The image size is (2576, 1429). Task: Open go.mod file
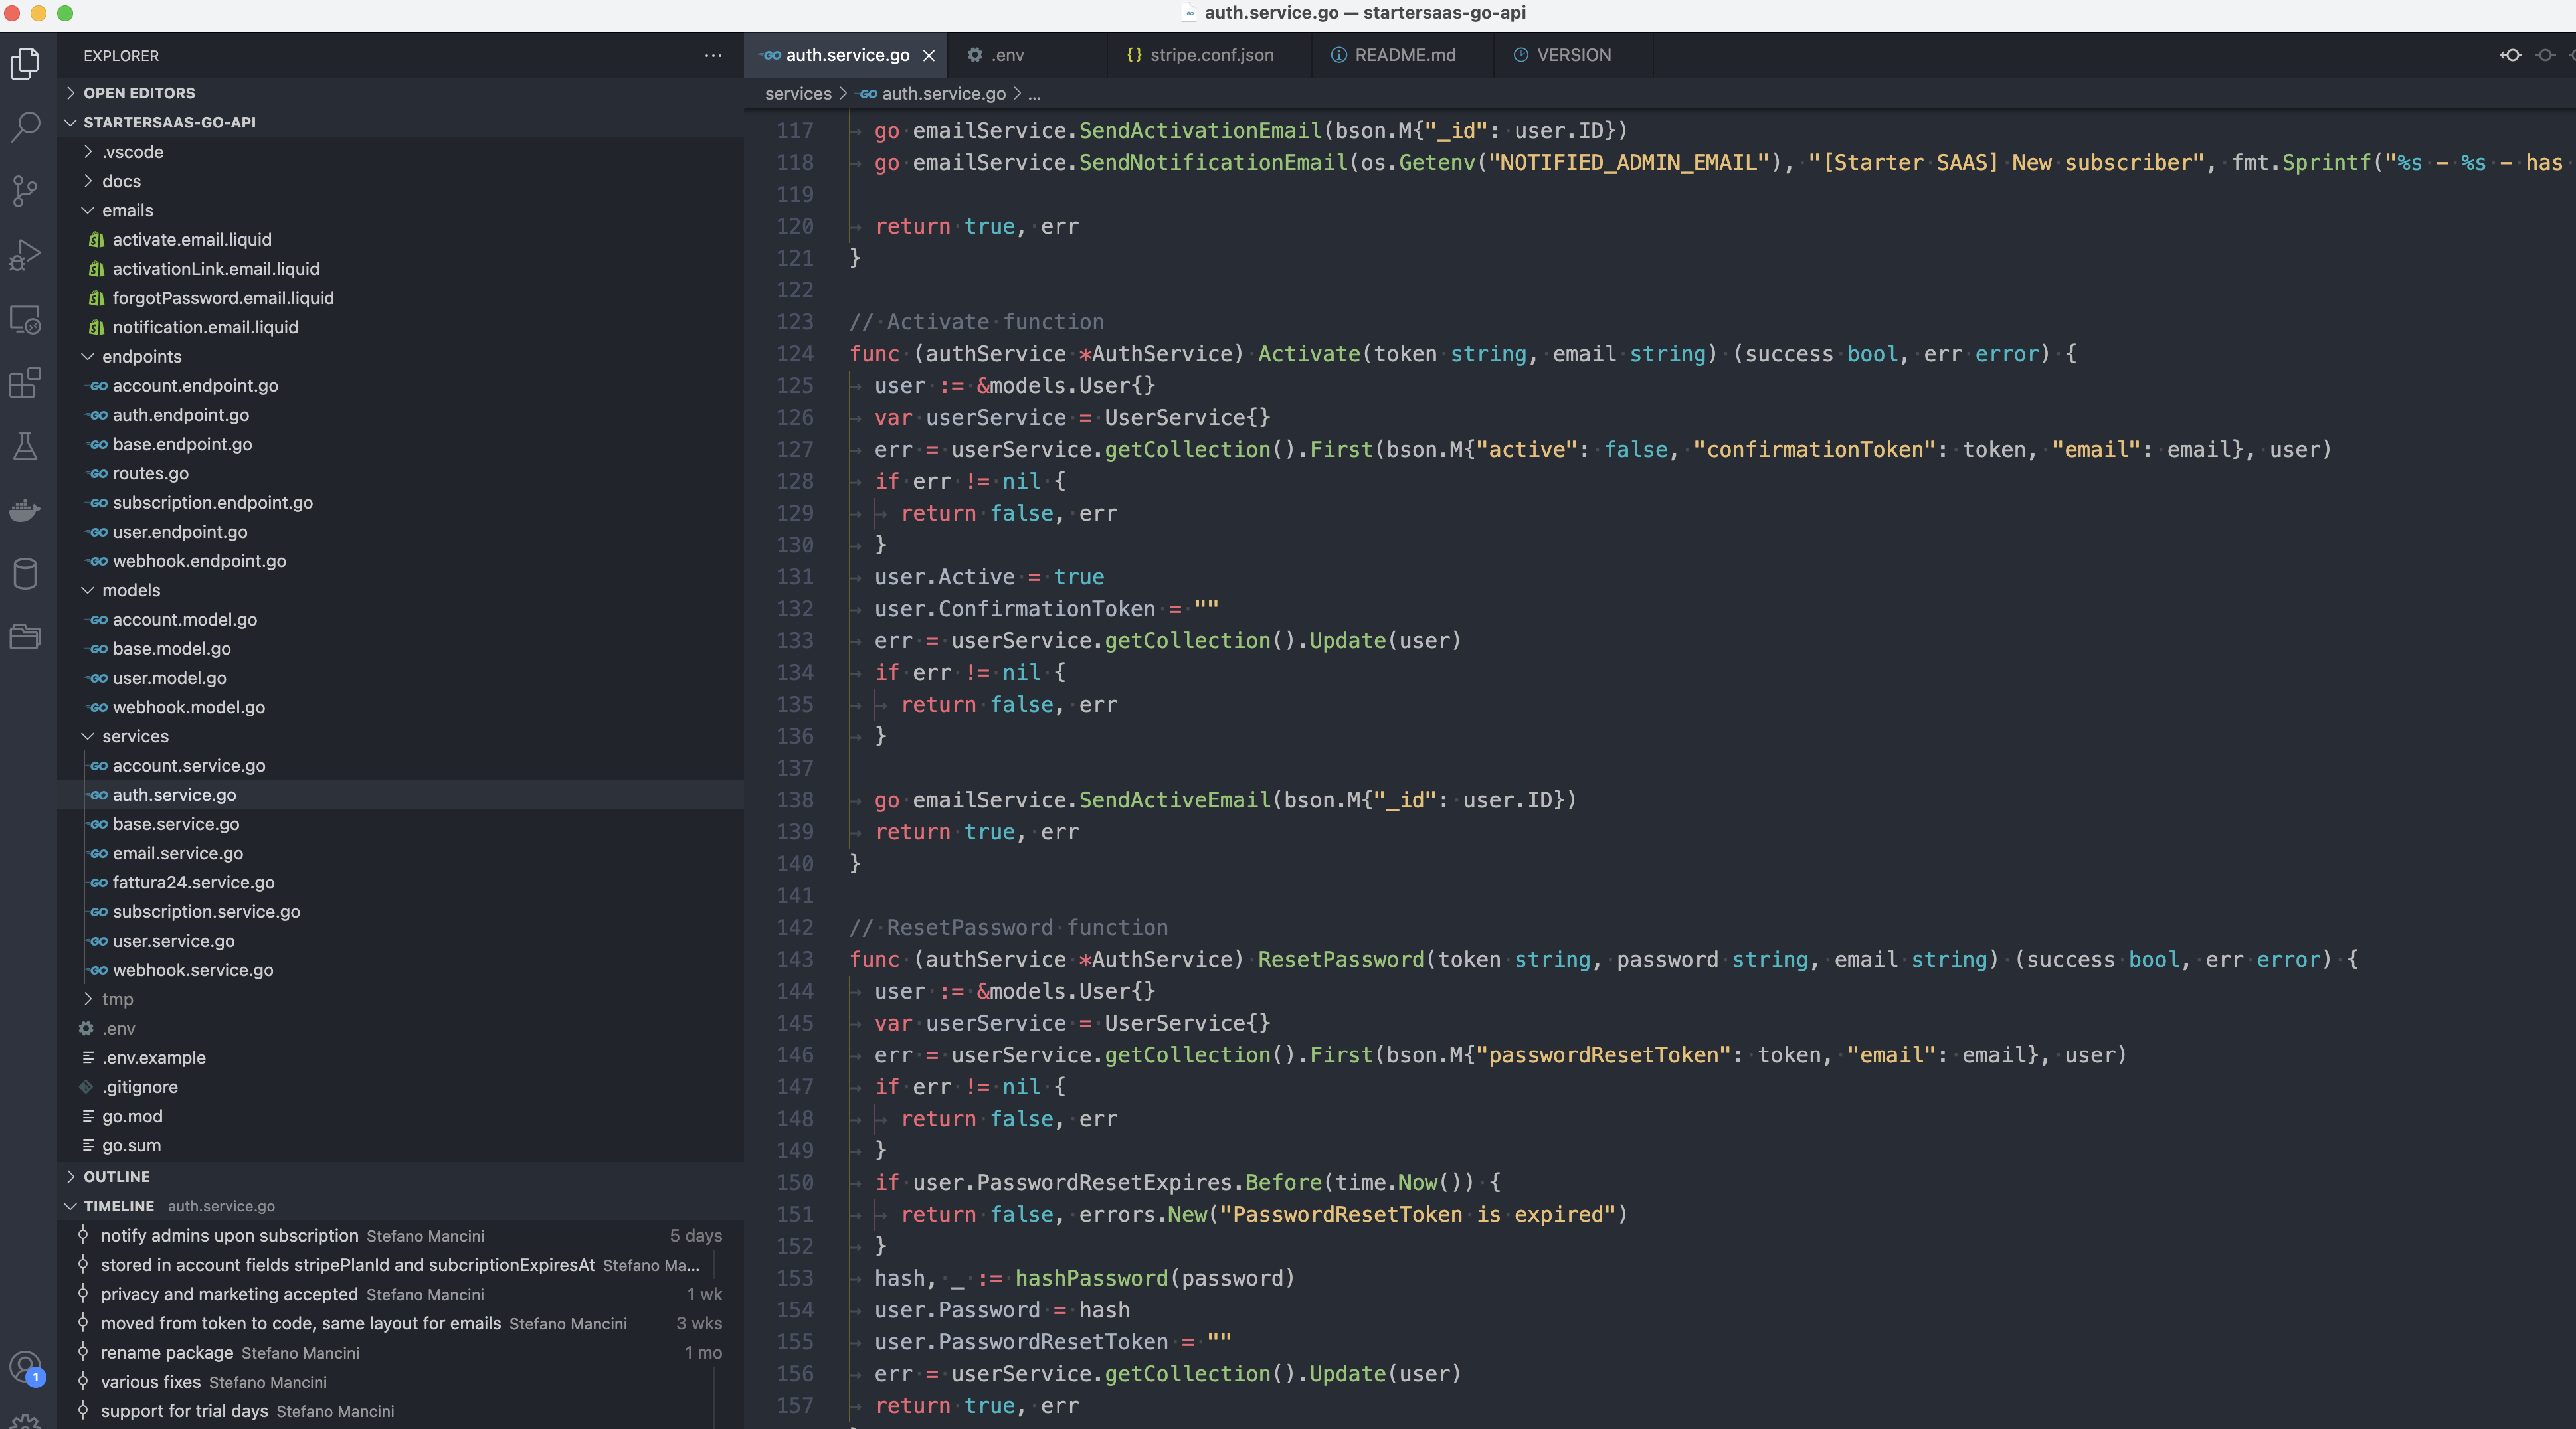coord(400,1116)
